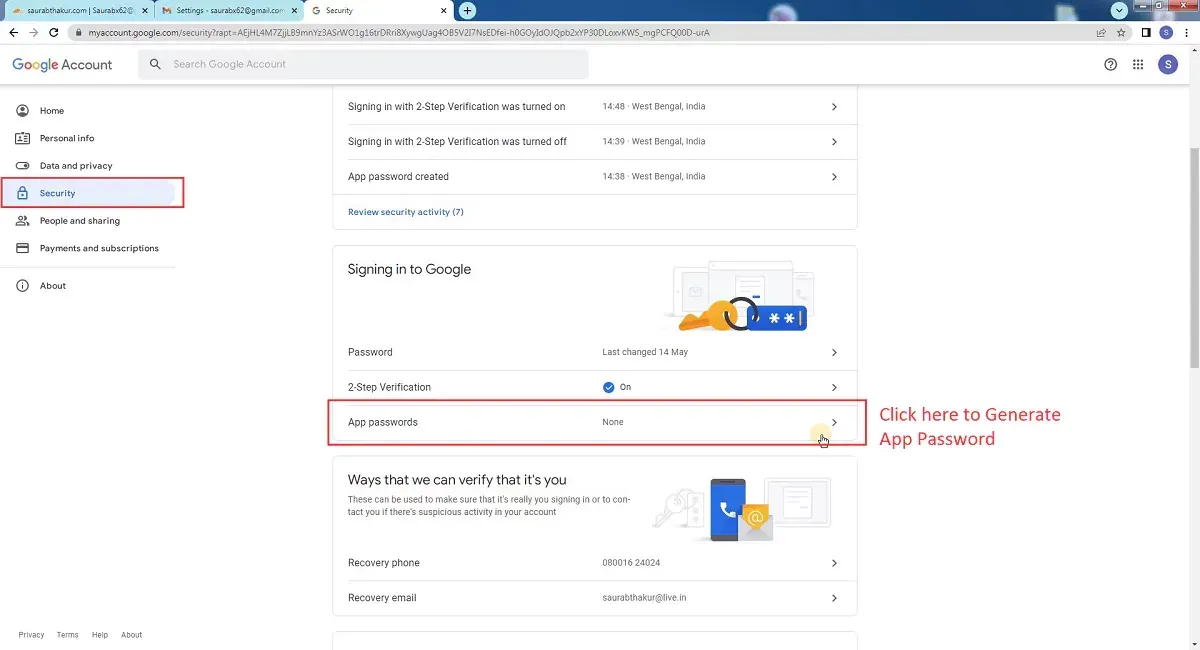Focus the Search Google Account field
This screenshot has height=650, width=1200.
point(363,64)
